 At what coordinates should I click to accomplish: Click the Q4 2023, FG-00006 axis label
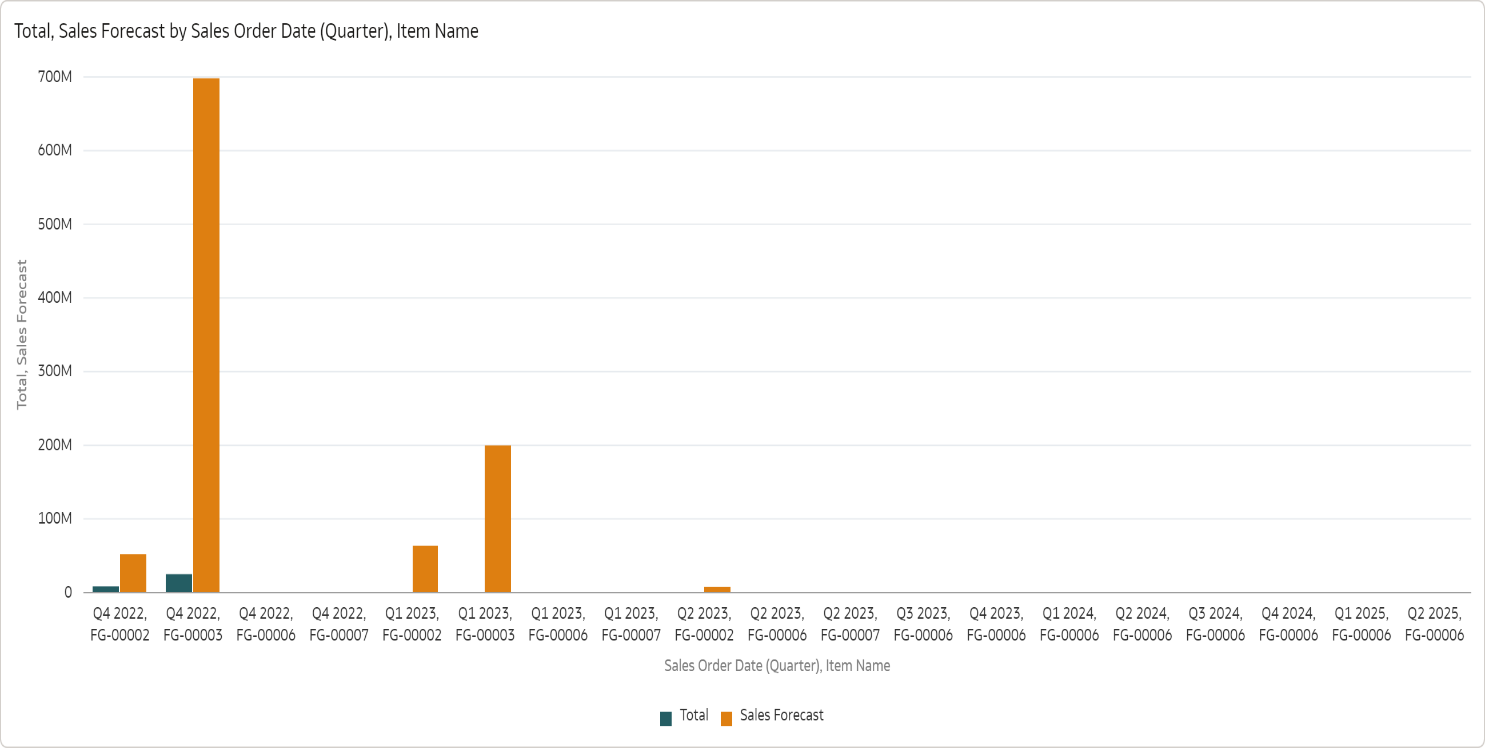point(996,624)
